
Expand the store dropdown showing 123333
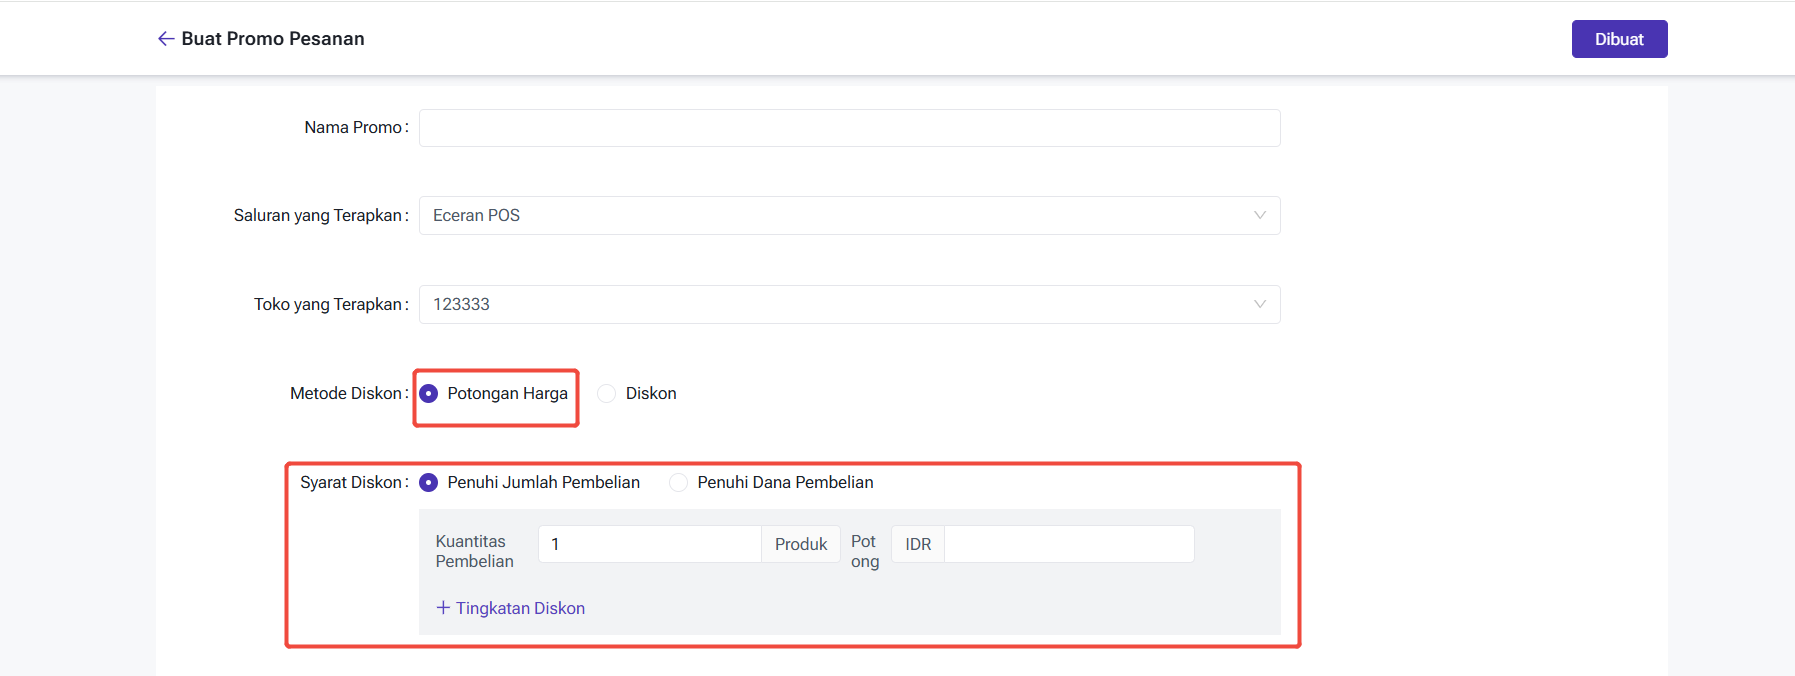840,304
